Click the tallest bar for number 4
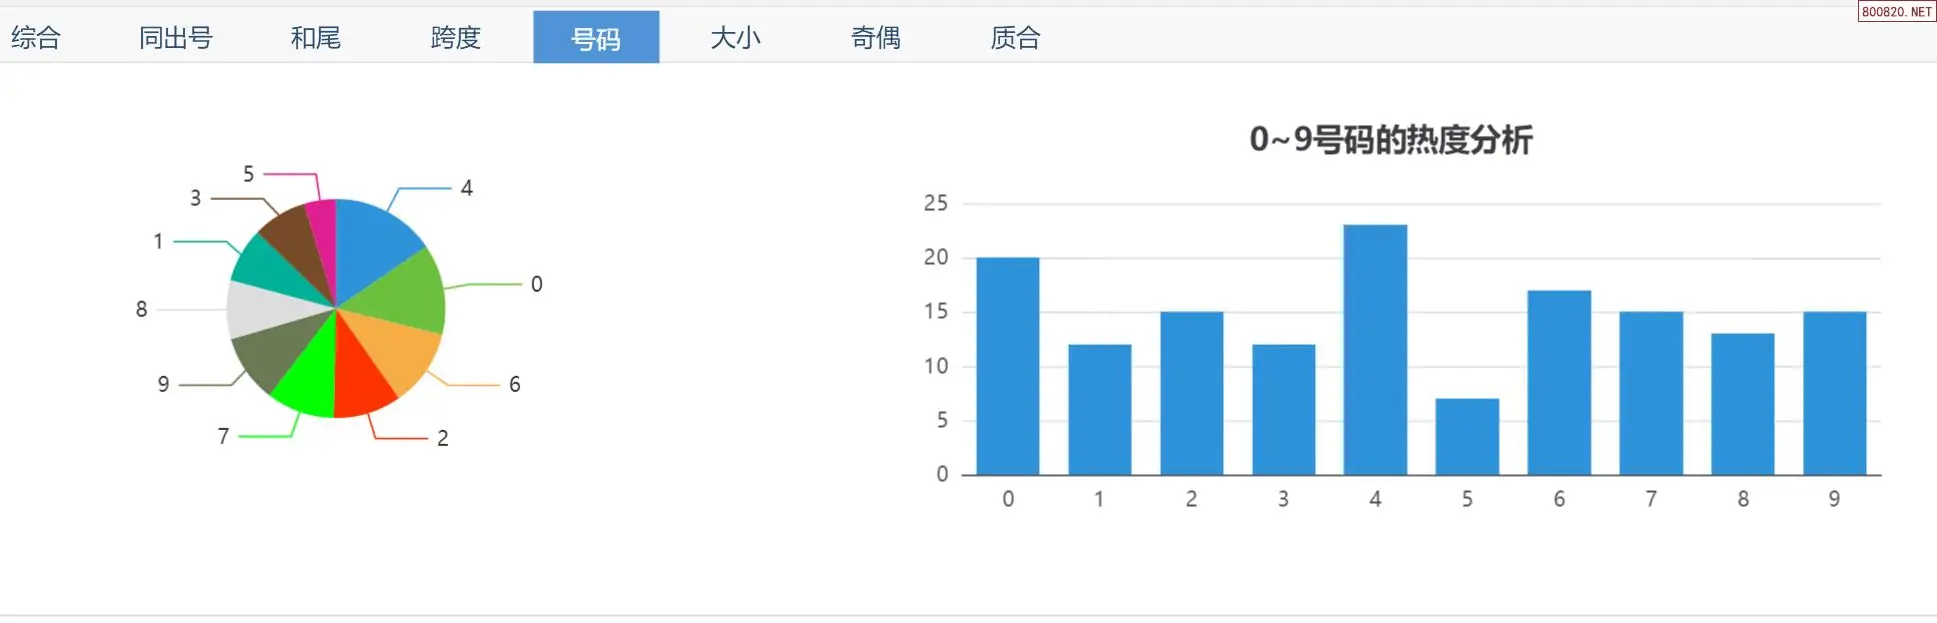The image size is (1937, 623). [1375, 350]
